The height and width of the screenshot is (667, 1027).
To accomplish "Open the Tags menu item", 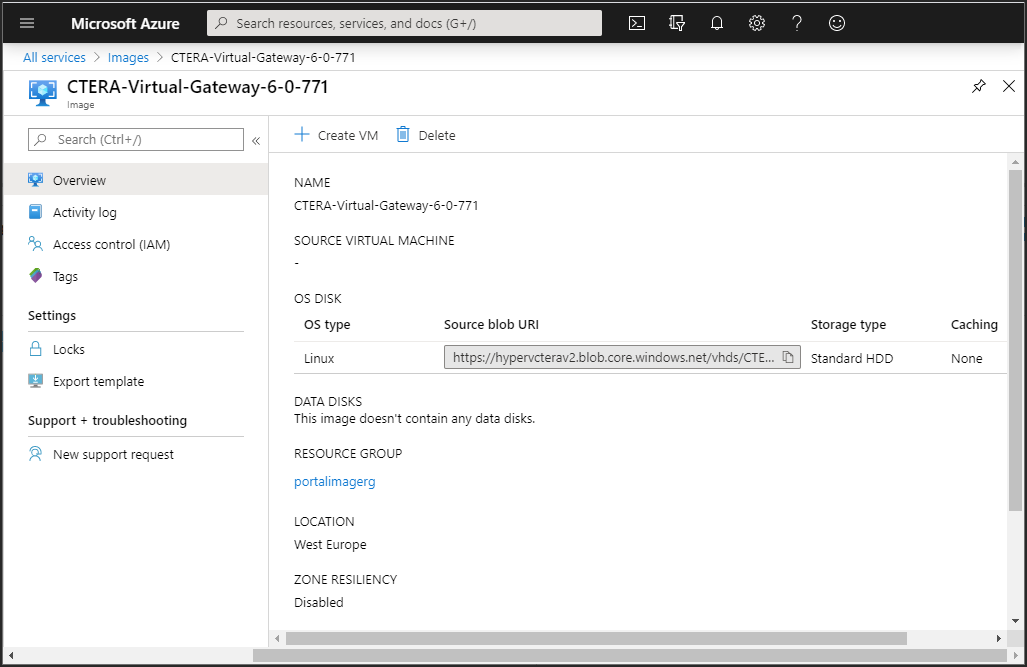I will (x=136, y=276).
